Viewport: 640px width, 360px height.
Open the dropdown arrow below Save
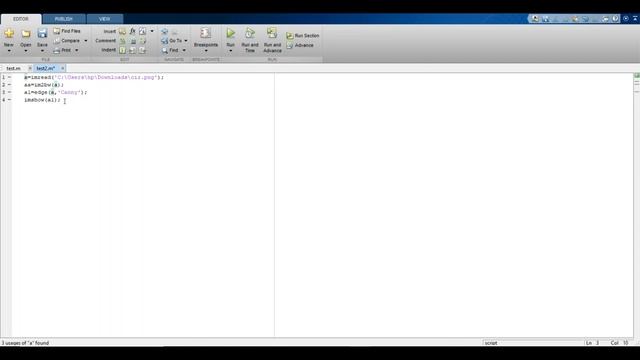point(42,51)
